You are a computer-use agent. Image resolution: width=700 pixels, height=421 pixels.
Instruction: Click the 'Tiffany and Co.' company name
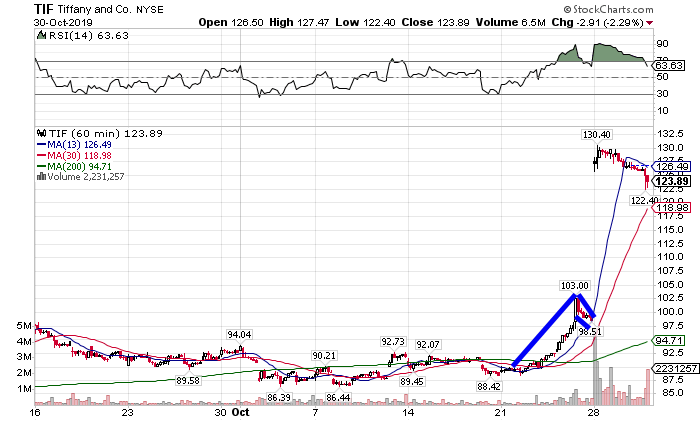(95, 9)
